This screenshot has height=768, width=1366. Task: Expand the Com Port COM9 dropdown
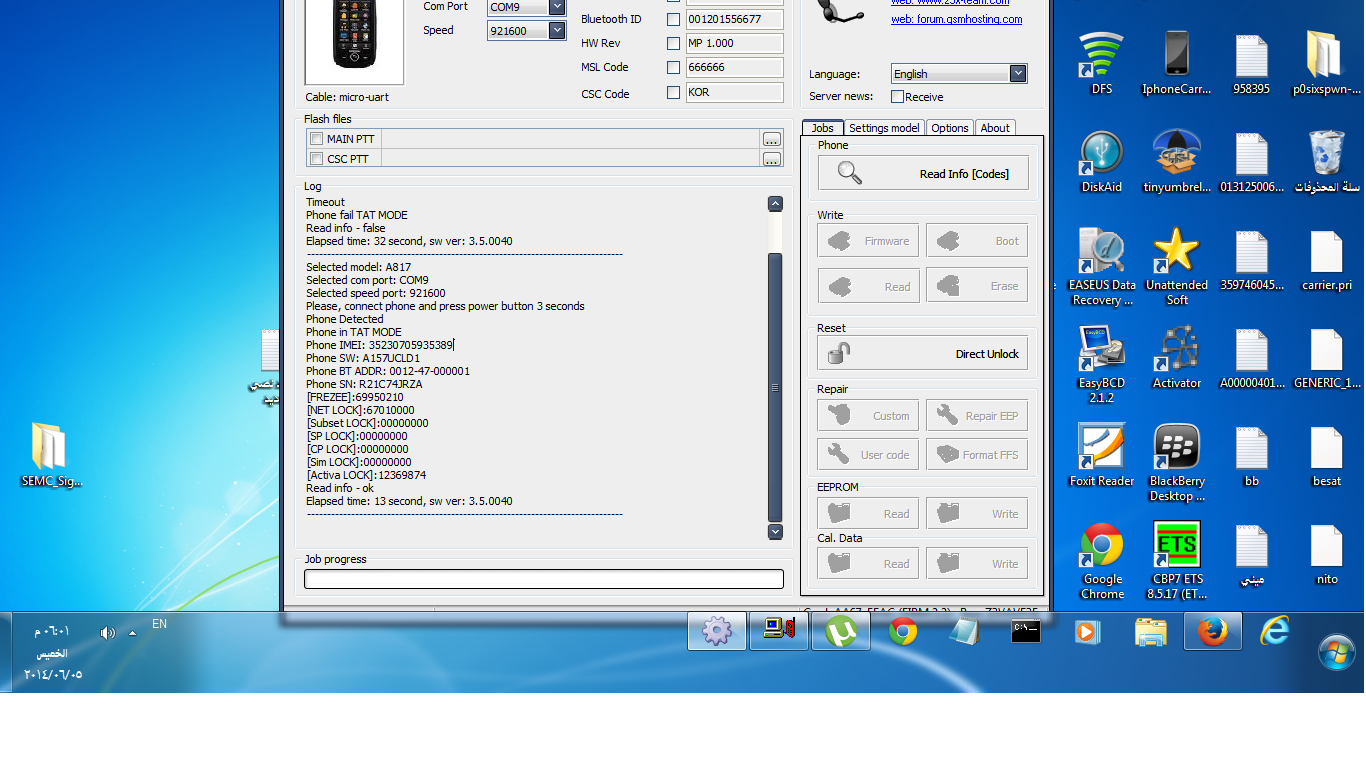[x=557, y=7]
